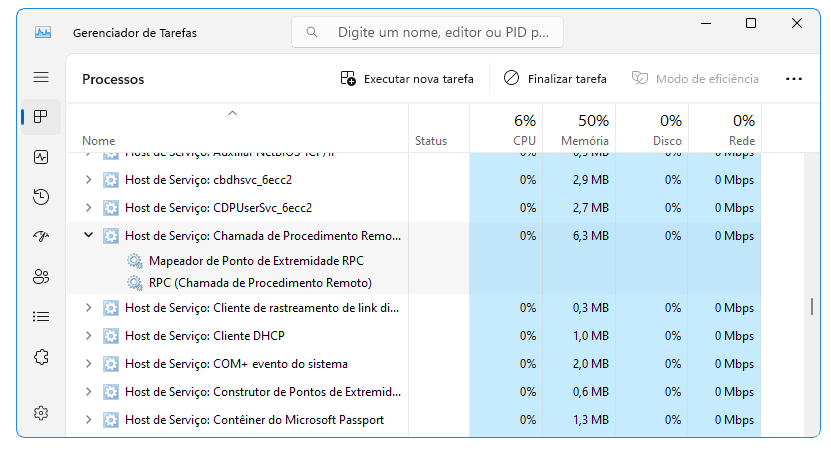Click Modo de eficiência button

click(695, 78)
